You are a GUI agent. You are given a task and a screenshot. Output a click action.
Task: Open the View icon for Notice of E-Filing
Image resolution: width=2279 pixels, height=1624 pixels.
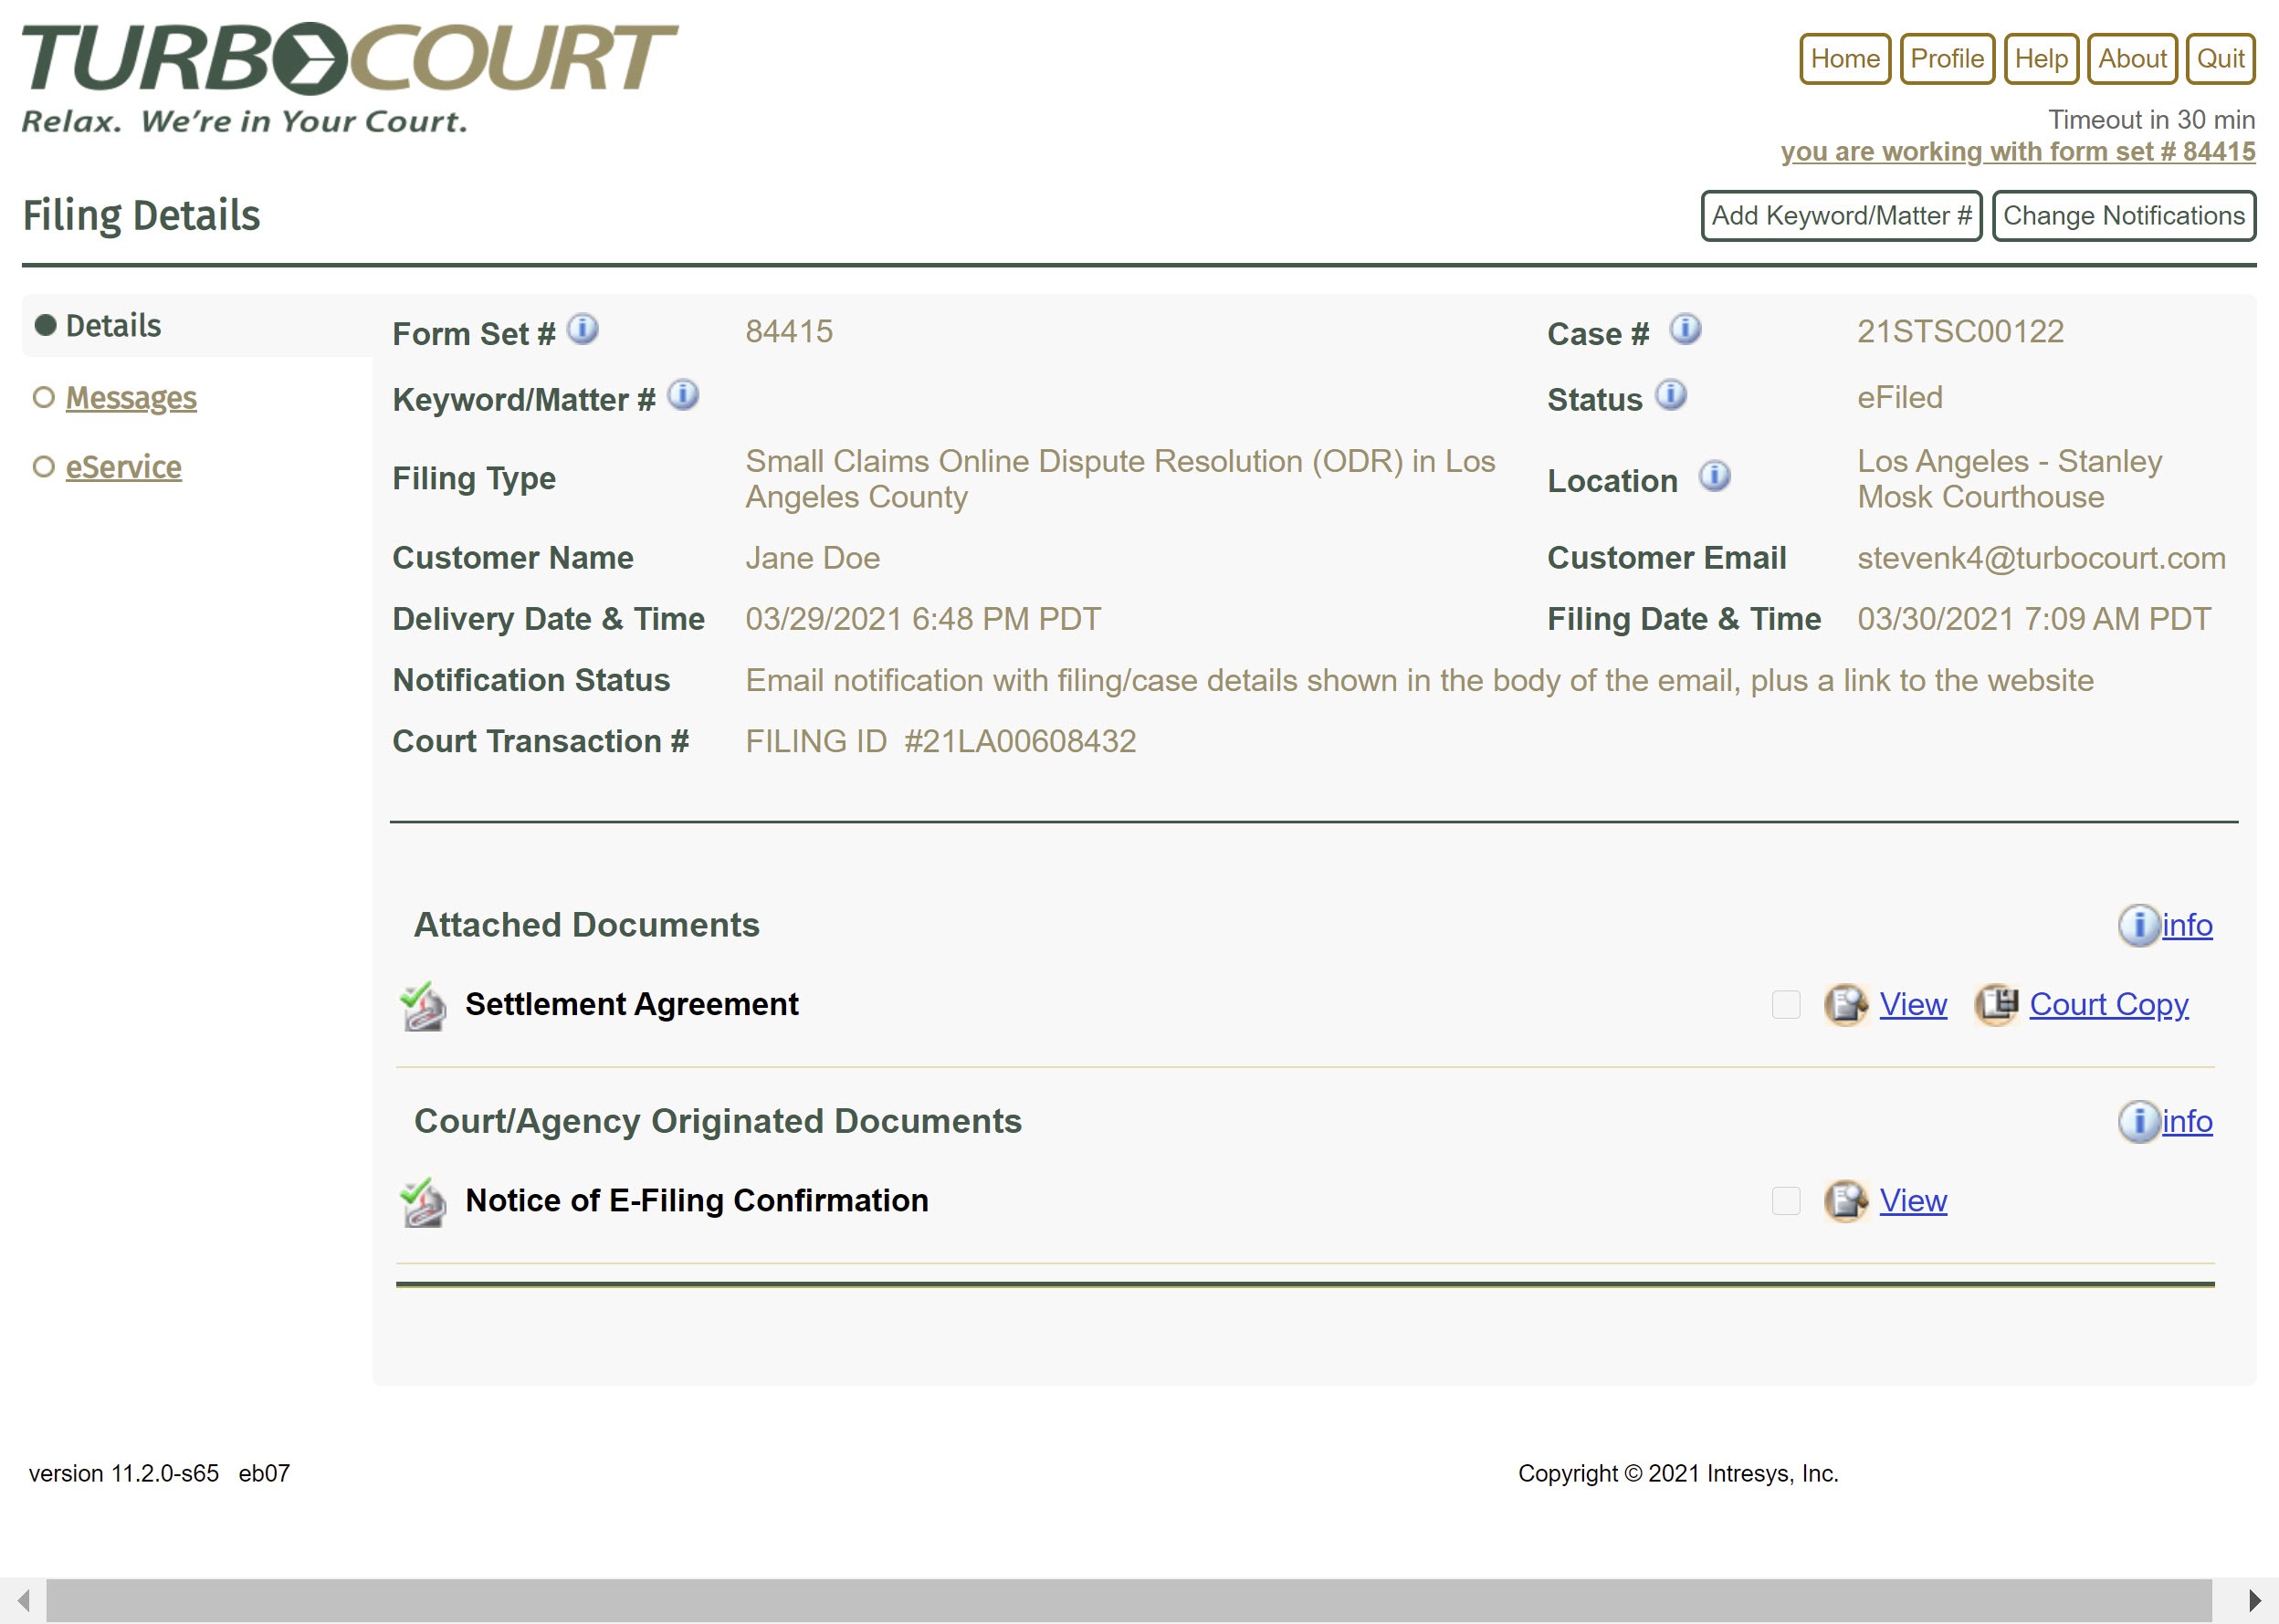pyautogui.click(x=1845, y=1201)
